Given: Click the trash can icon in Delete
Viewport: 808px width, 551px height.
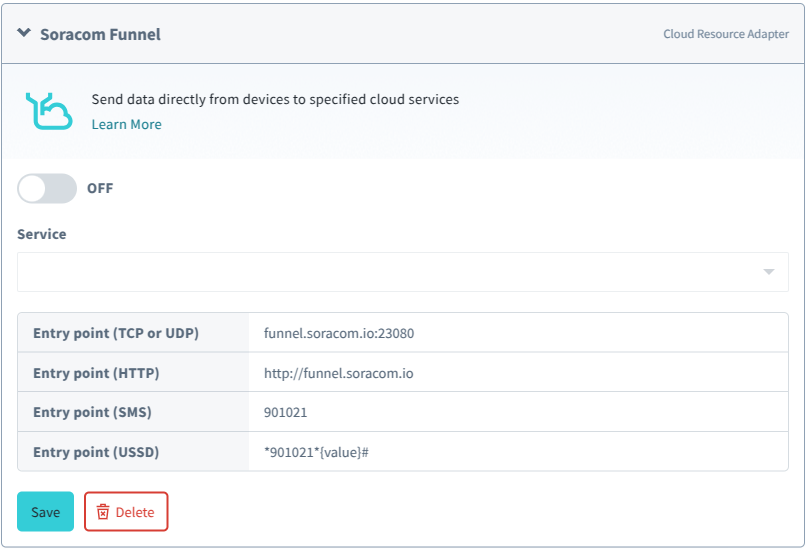Looking at the screenshot, I should tap(103, 512).
